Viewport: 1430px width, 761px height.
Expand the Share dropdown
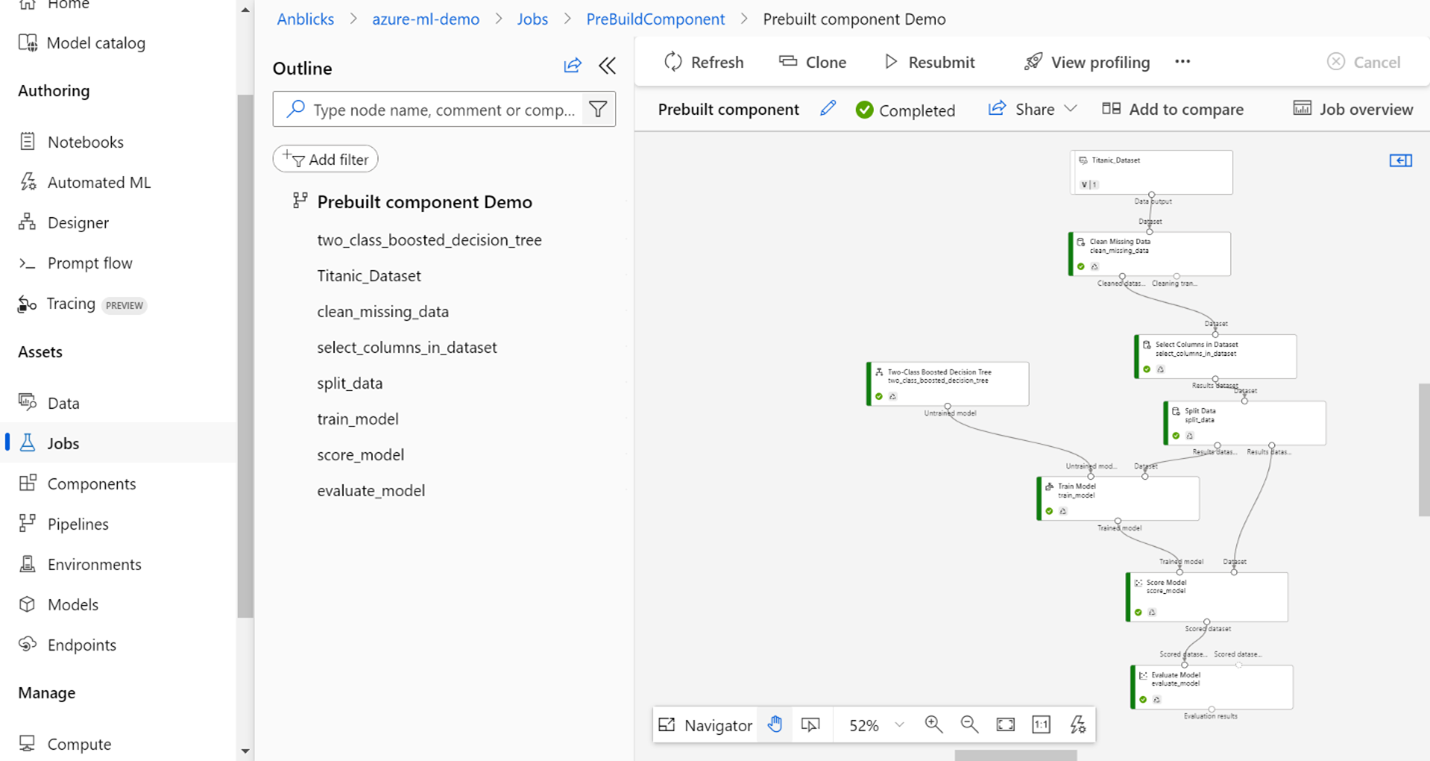pos(1070,109)
